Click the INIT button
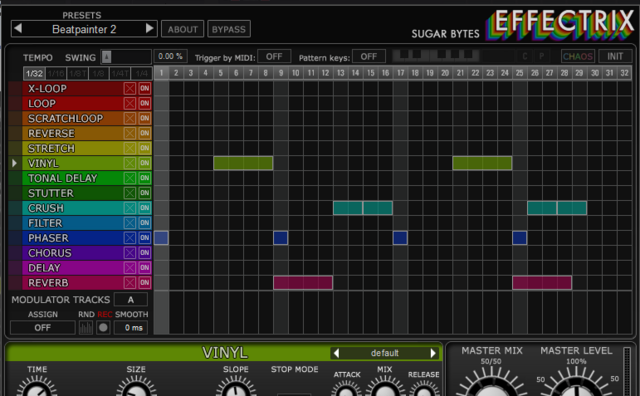Viewport: 640px width, 396px height. tap(615, 56)
